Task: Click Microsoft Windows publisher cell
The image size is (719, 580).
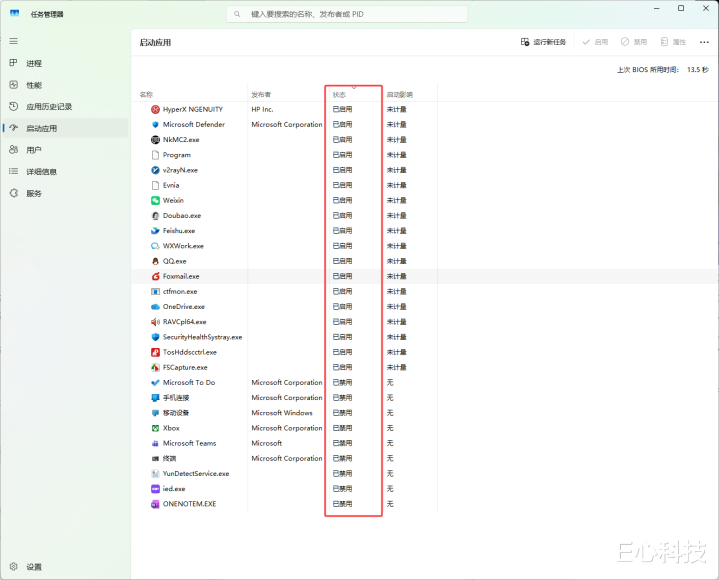Action: click(282, 413)
